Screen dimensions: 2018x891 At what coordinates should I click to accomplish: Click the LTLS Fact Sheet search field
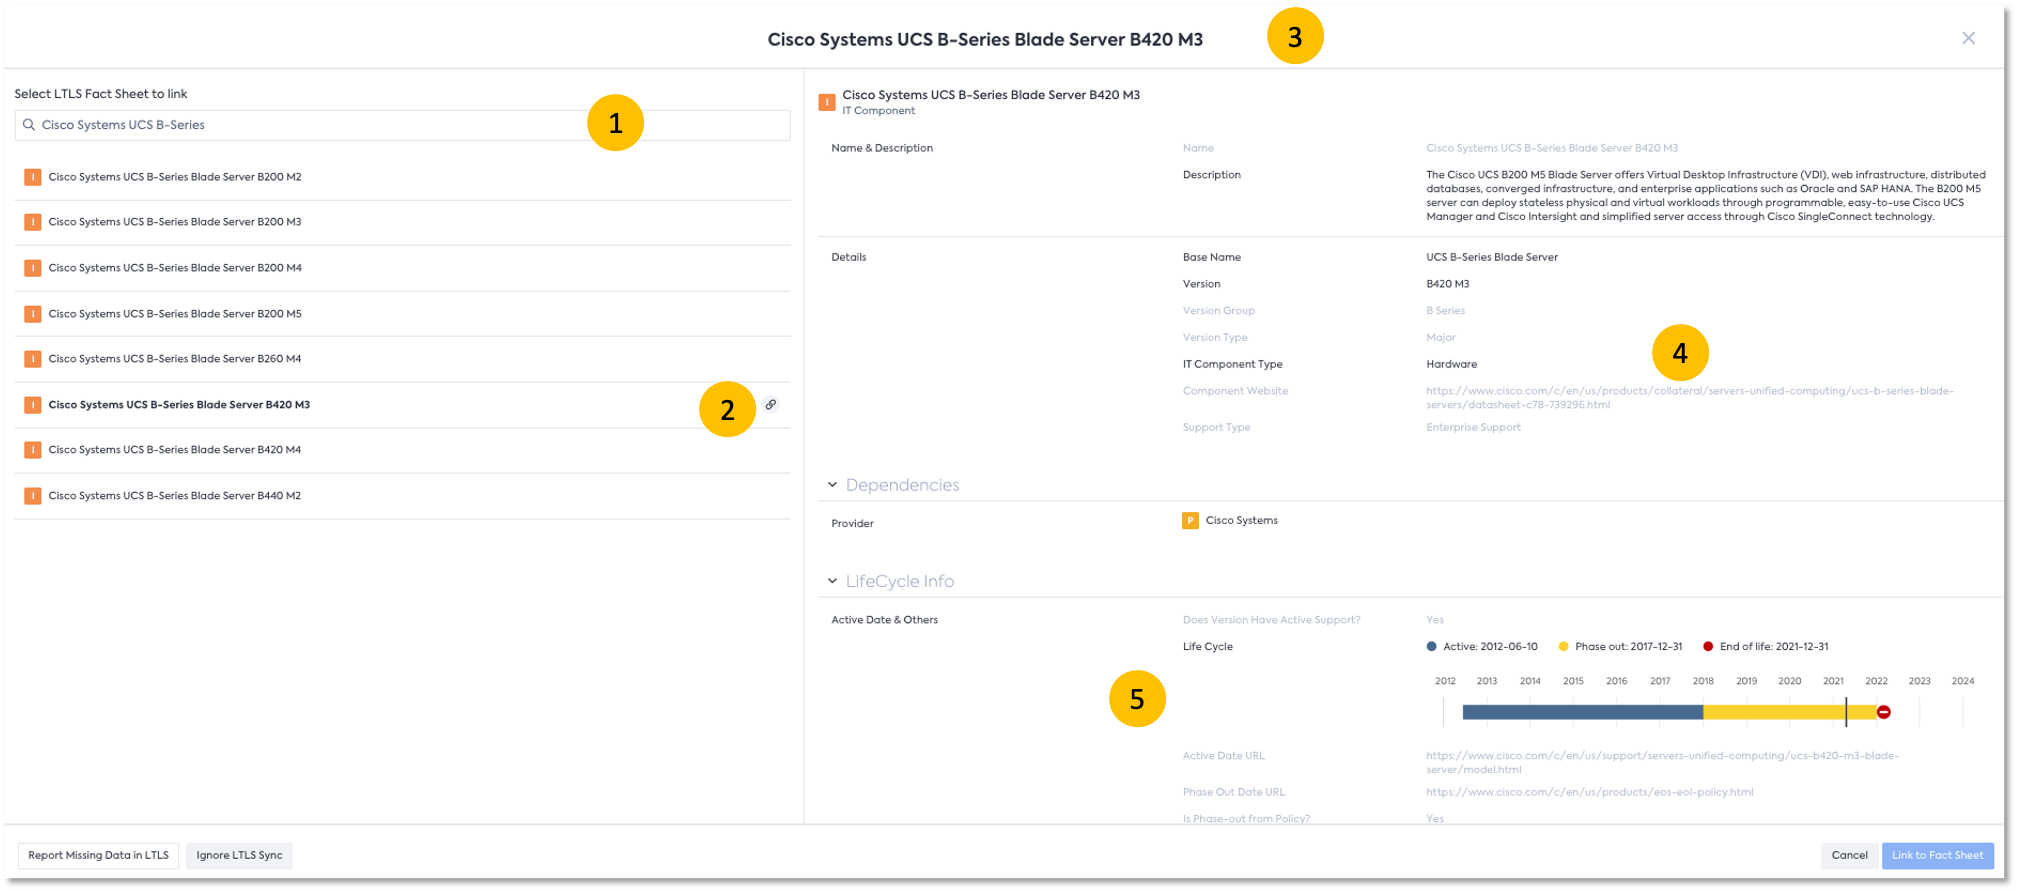tap(402, 125)
